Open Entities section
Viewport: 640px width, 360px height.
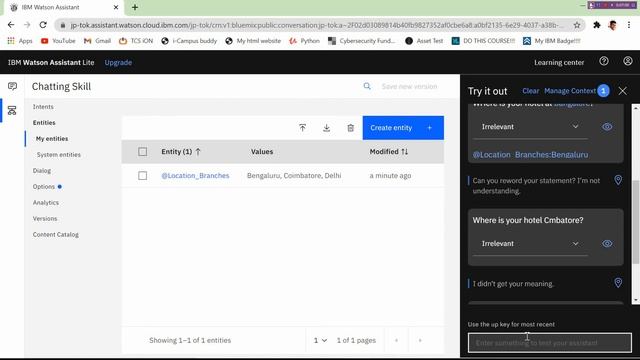(x=44, y=122)
